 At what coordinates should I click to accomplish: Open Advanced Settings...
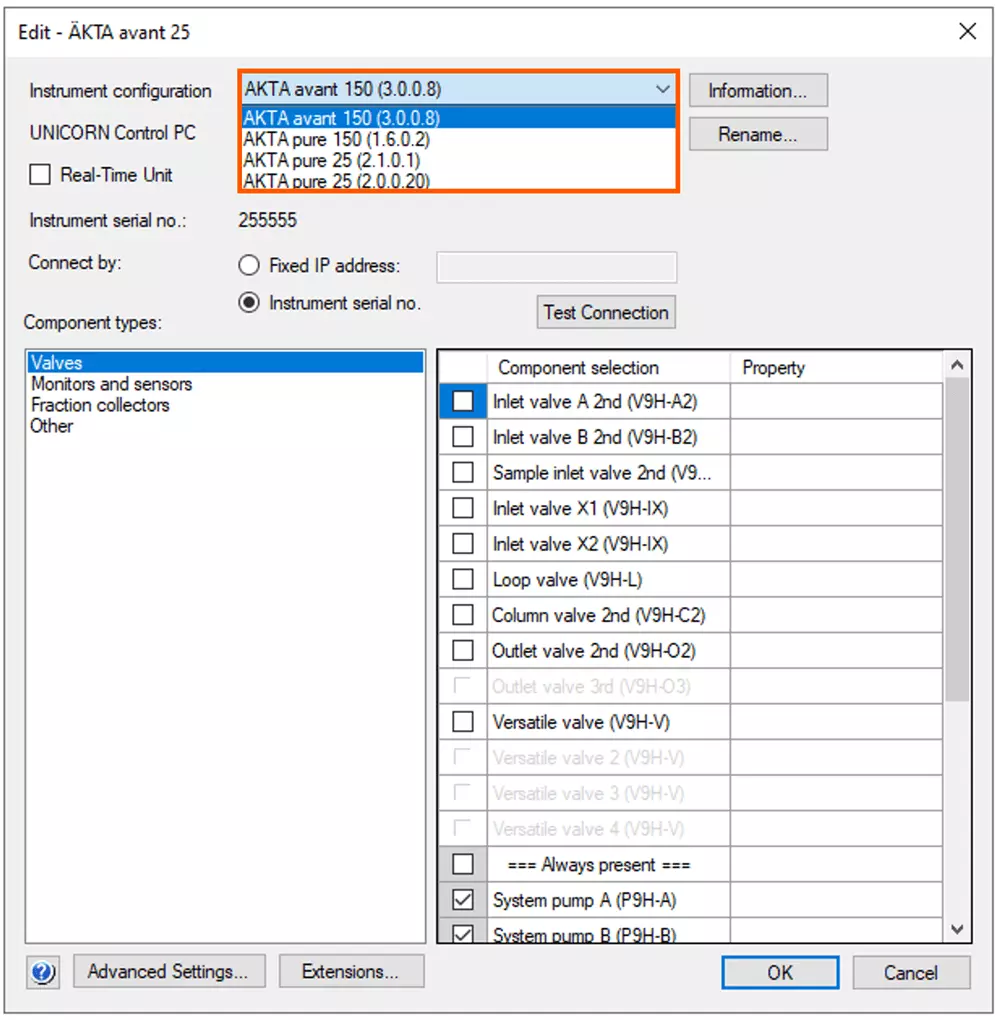click(x=168, y=971)
